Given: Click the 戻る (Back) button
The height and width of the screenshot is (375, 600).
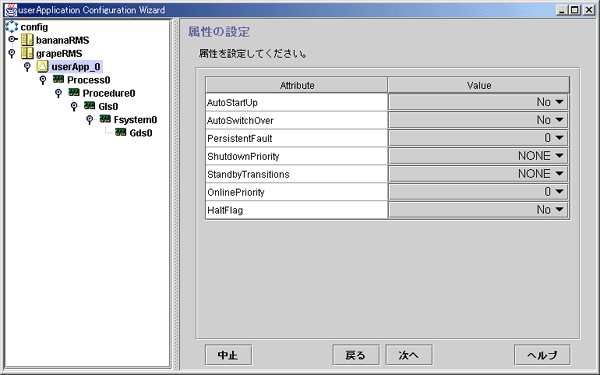Looking at the screenshot, I should [356, 355].
